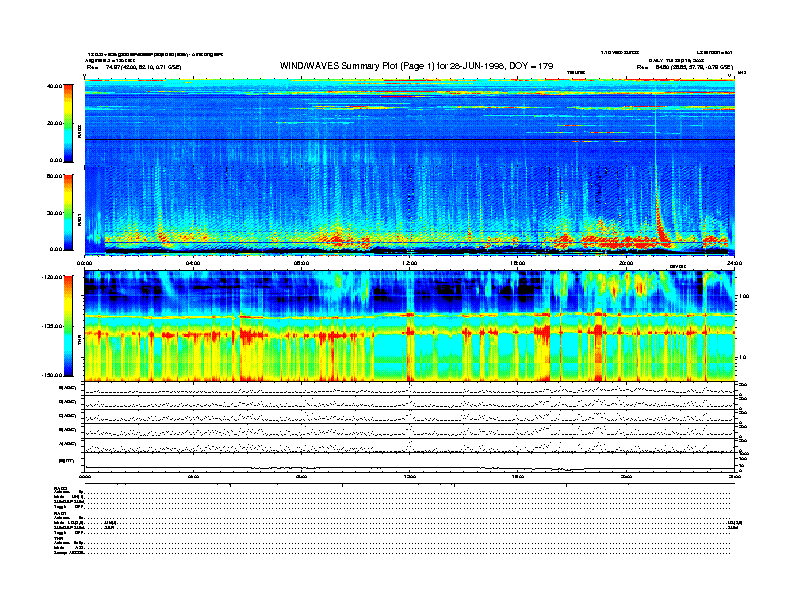Click the 16:00 time label below RAD1 spectrogram
The height and width of the screenshot is (612, 792).
(x=518, y=263)
